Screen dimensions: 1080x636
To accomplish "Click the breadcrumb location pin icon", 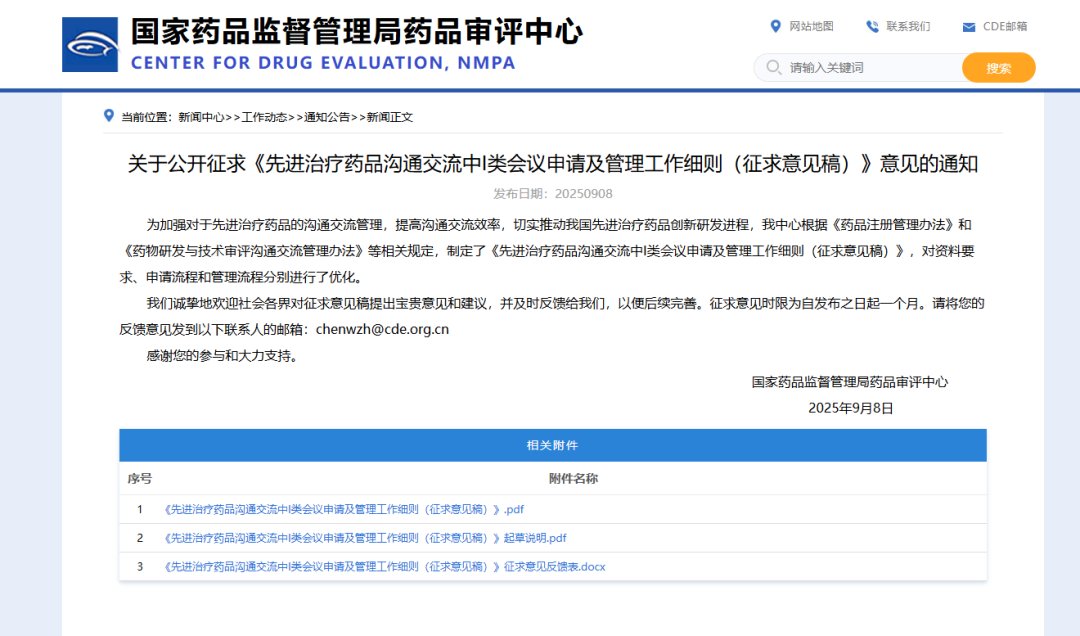I will [x=109, y=116].
